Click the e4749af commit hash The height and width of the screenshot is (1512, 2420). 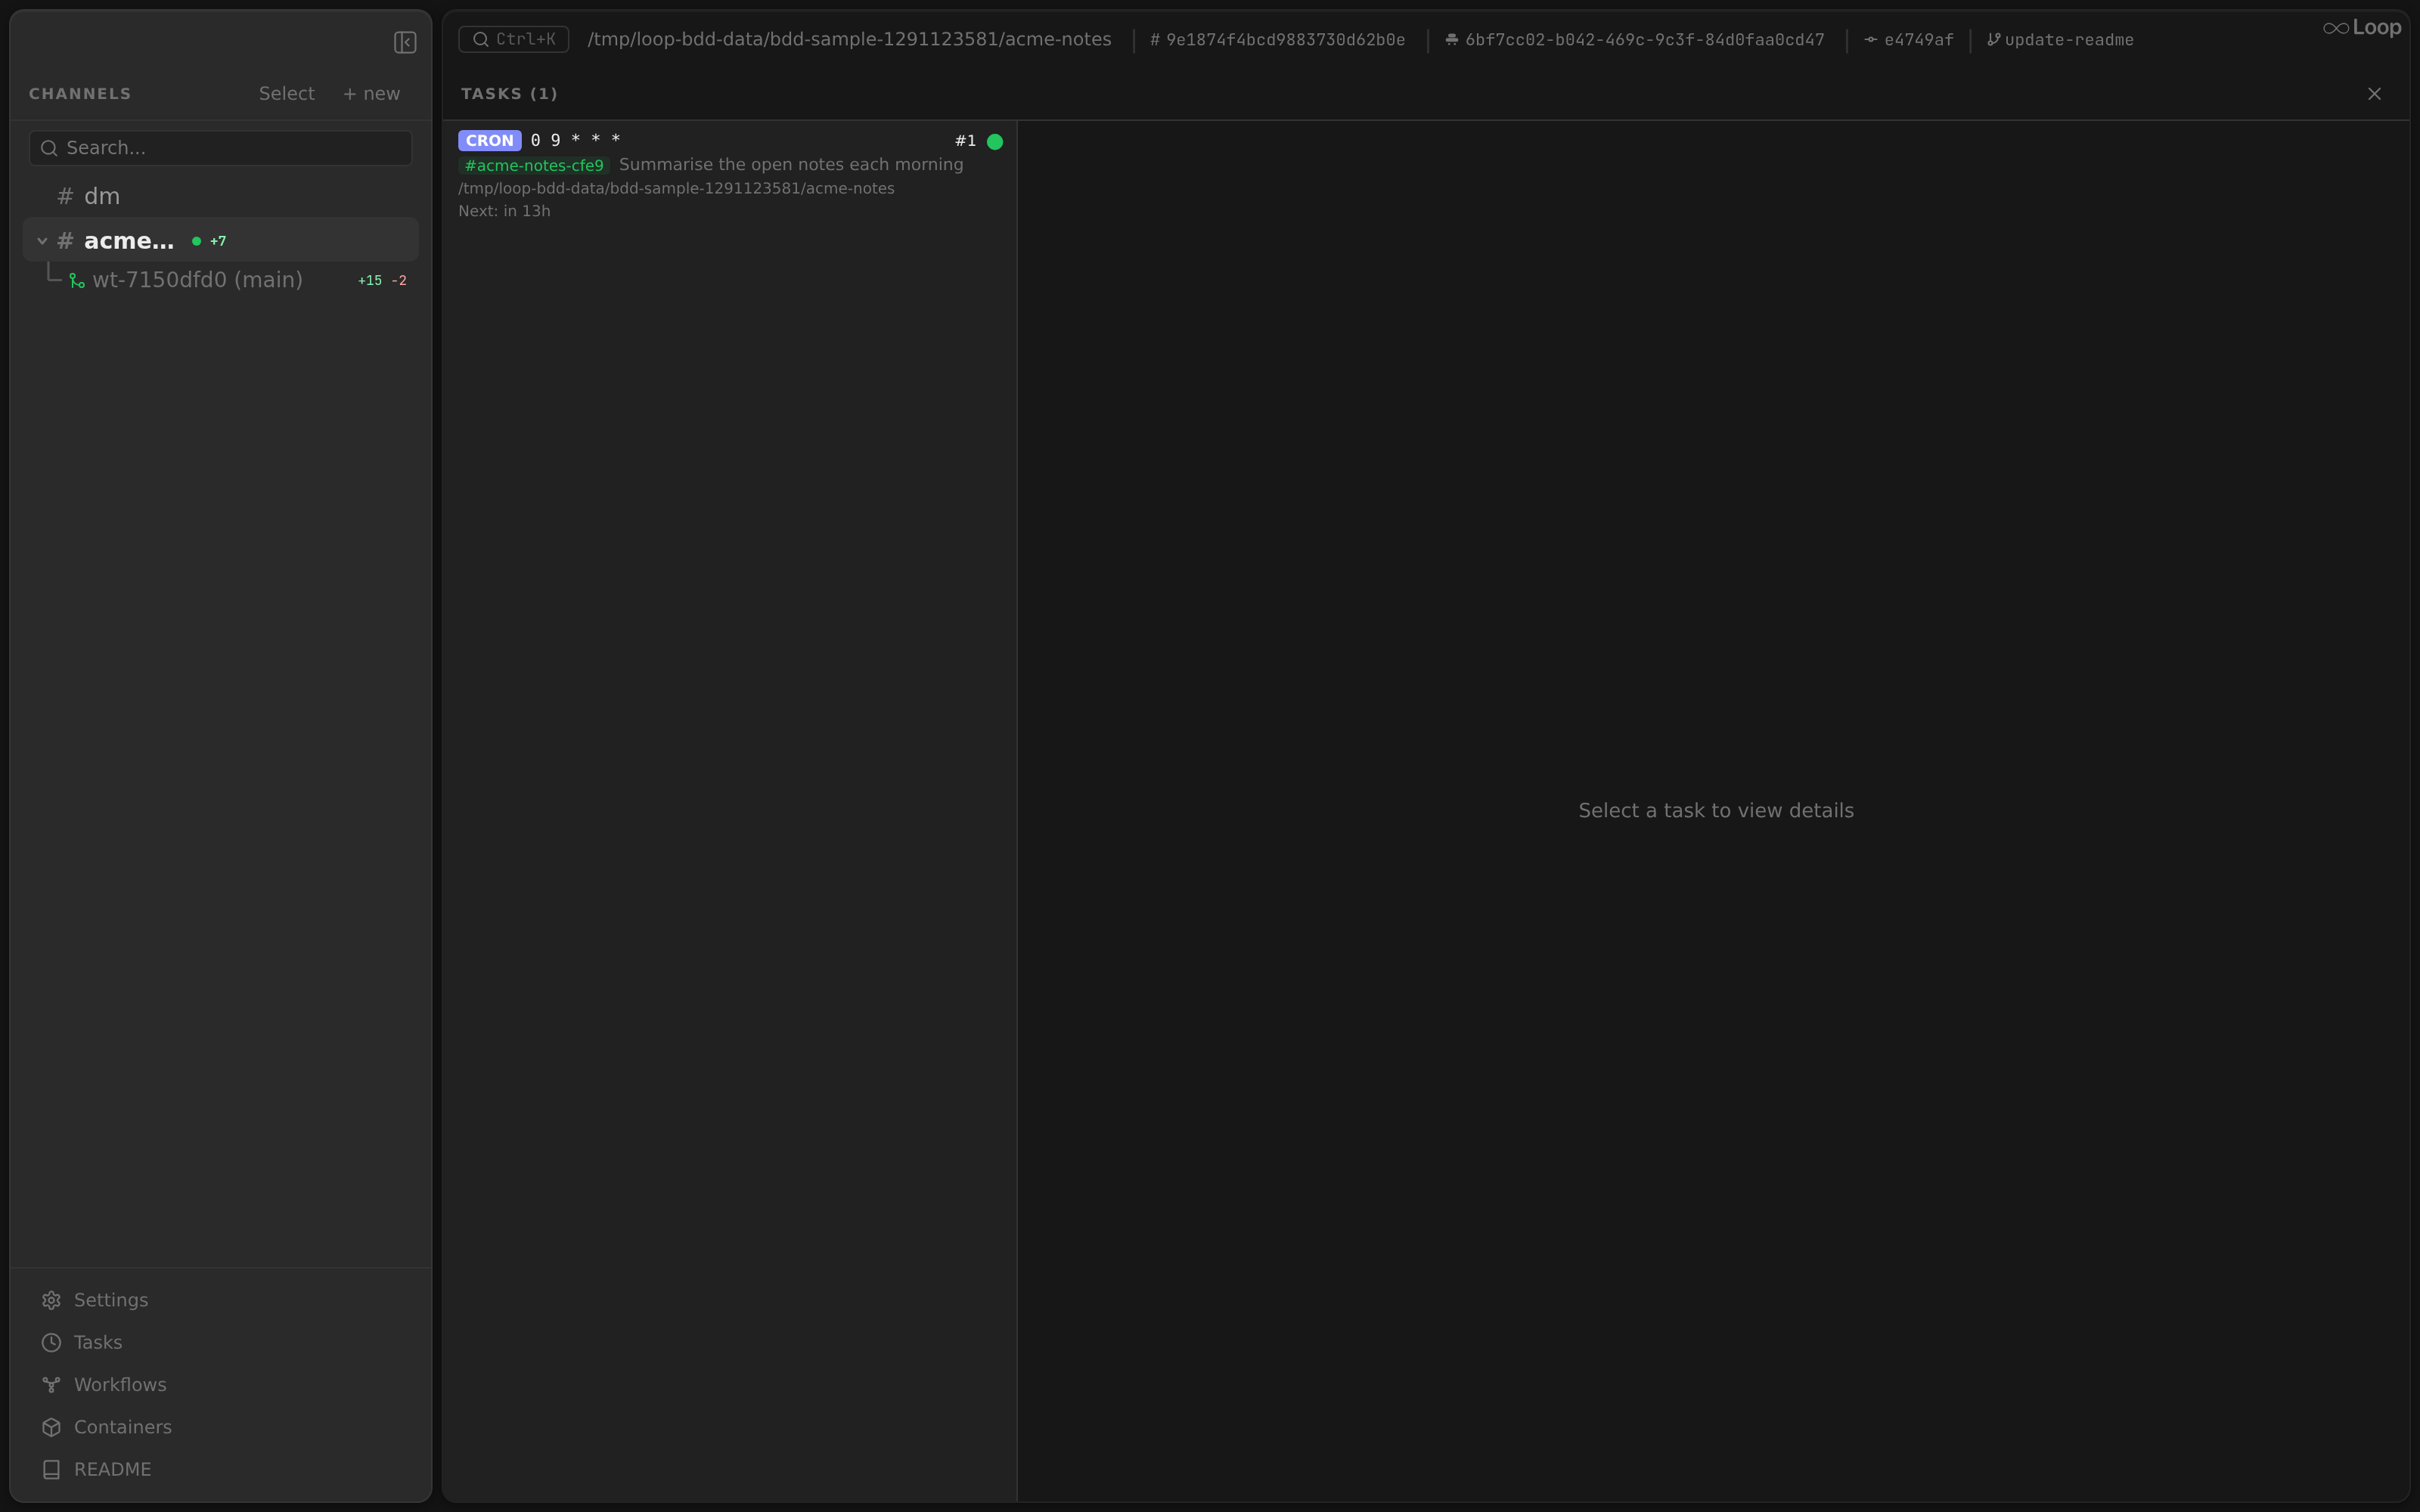[x=1918, y=40]
